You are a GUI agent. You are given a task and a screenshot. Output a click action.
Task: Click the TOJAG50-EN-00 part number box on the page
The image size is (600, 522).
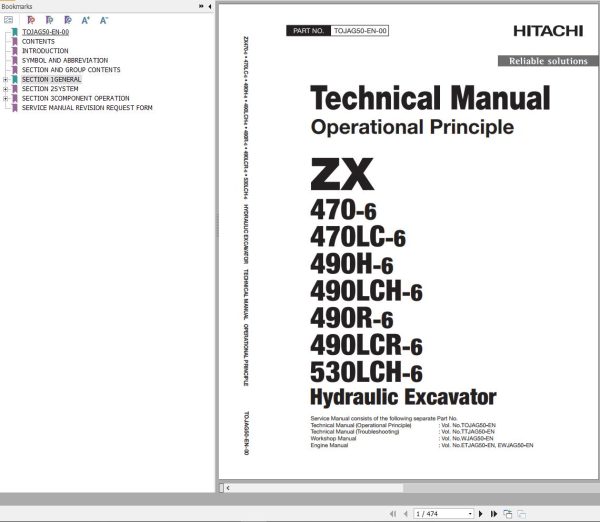360,31
